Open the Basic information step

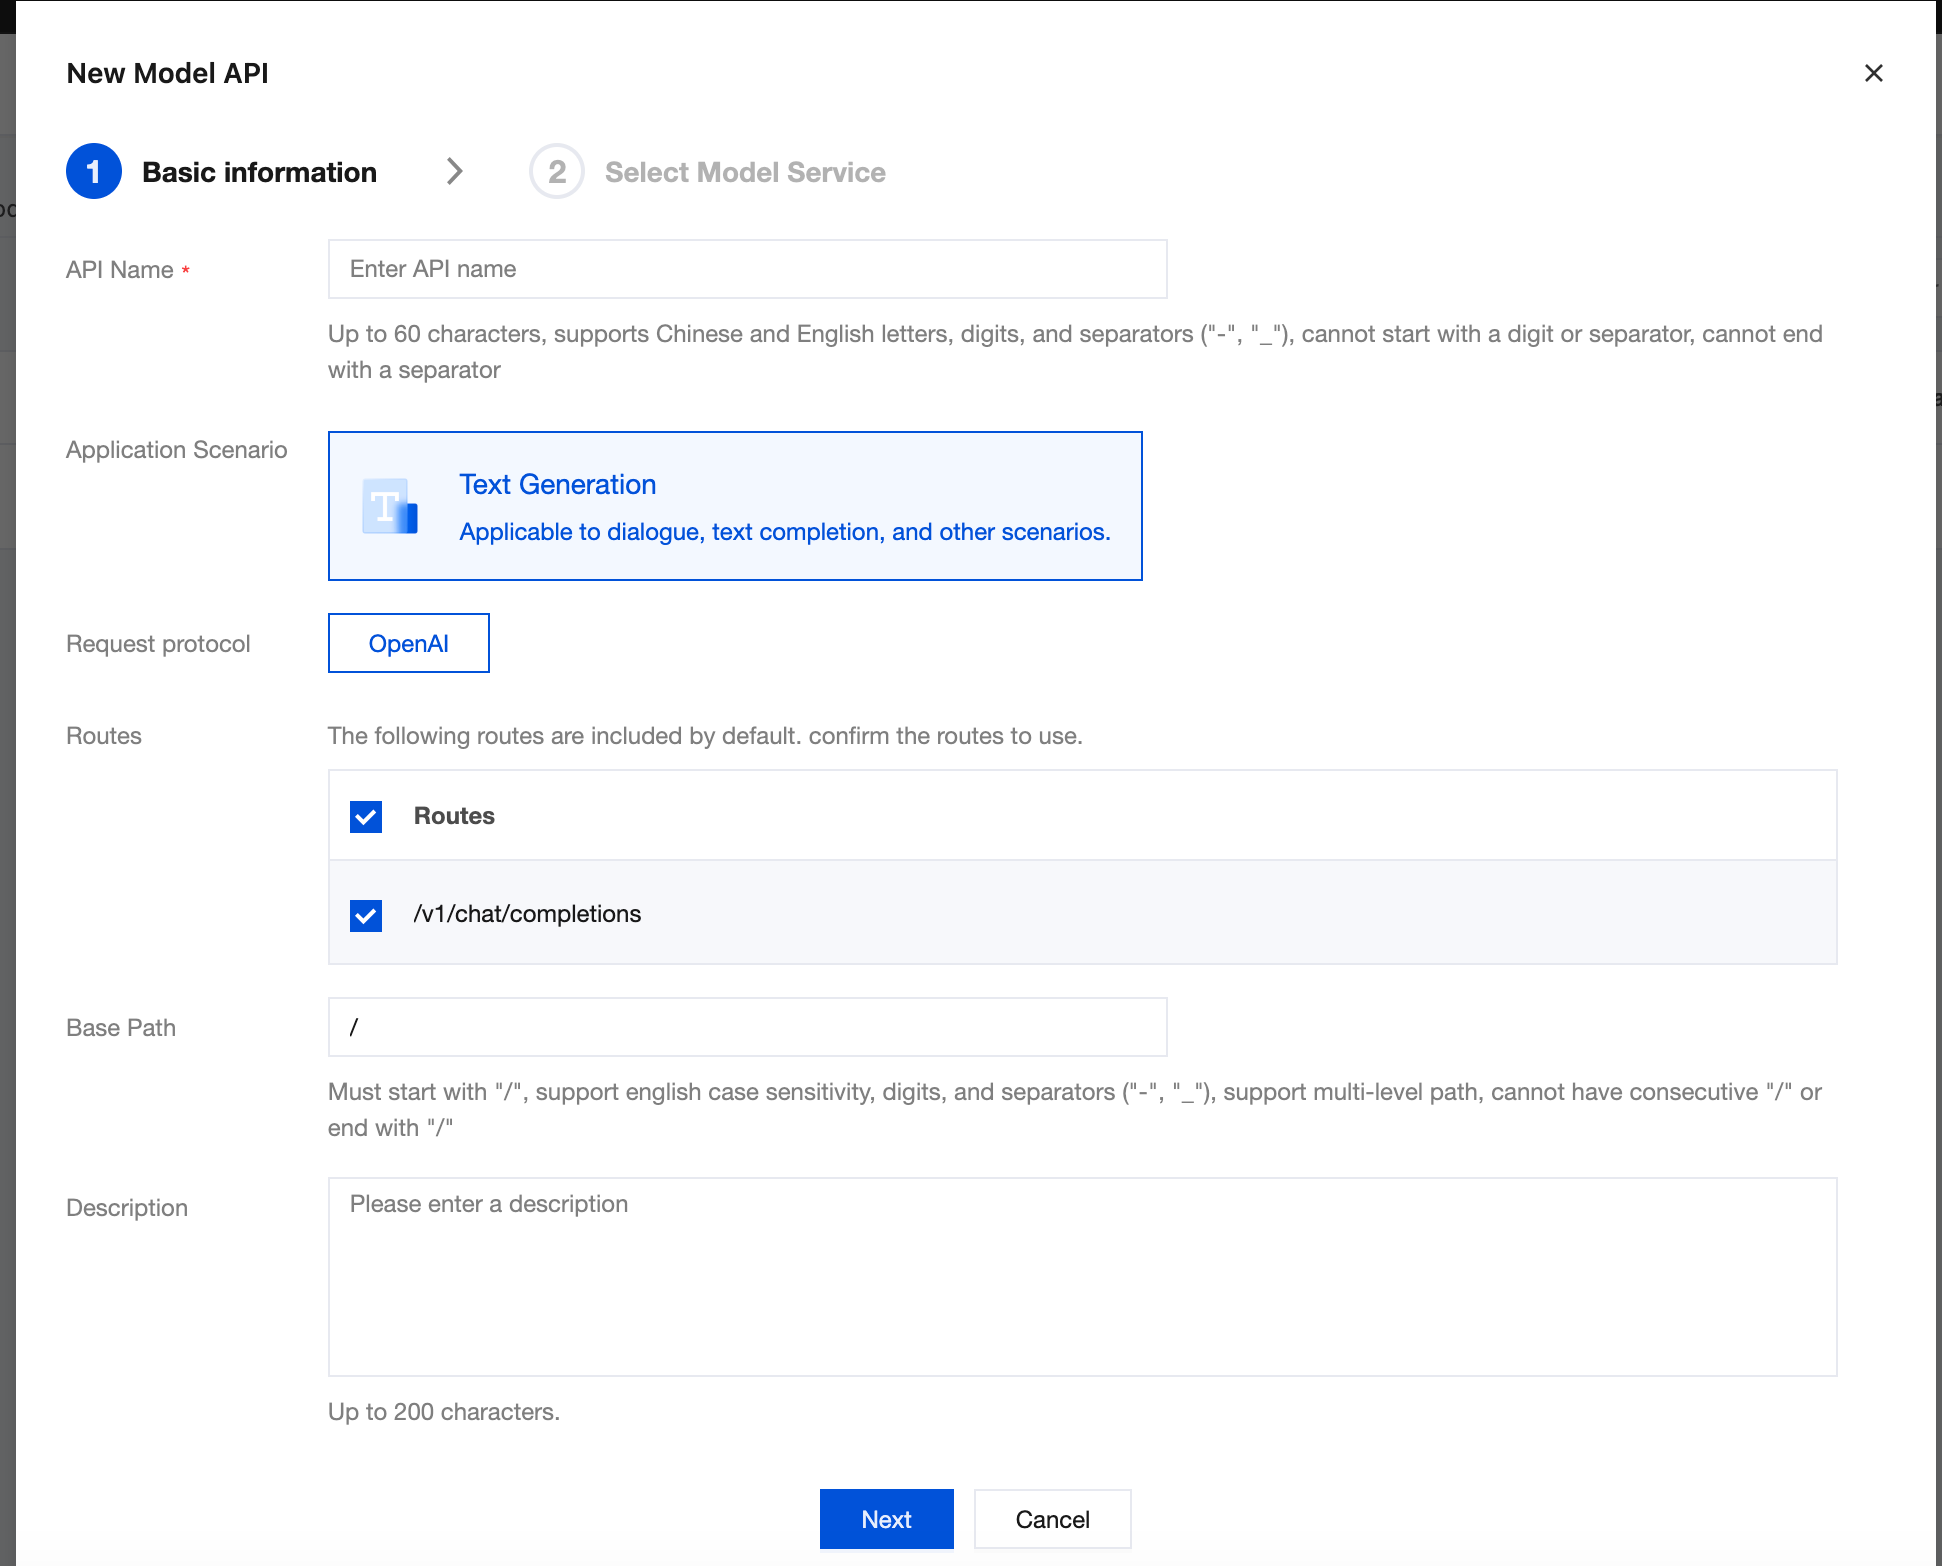click(259, 172)
